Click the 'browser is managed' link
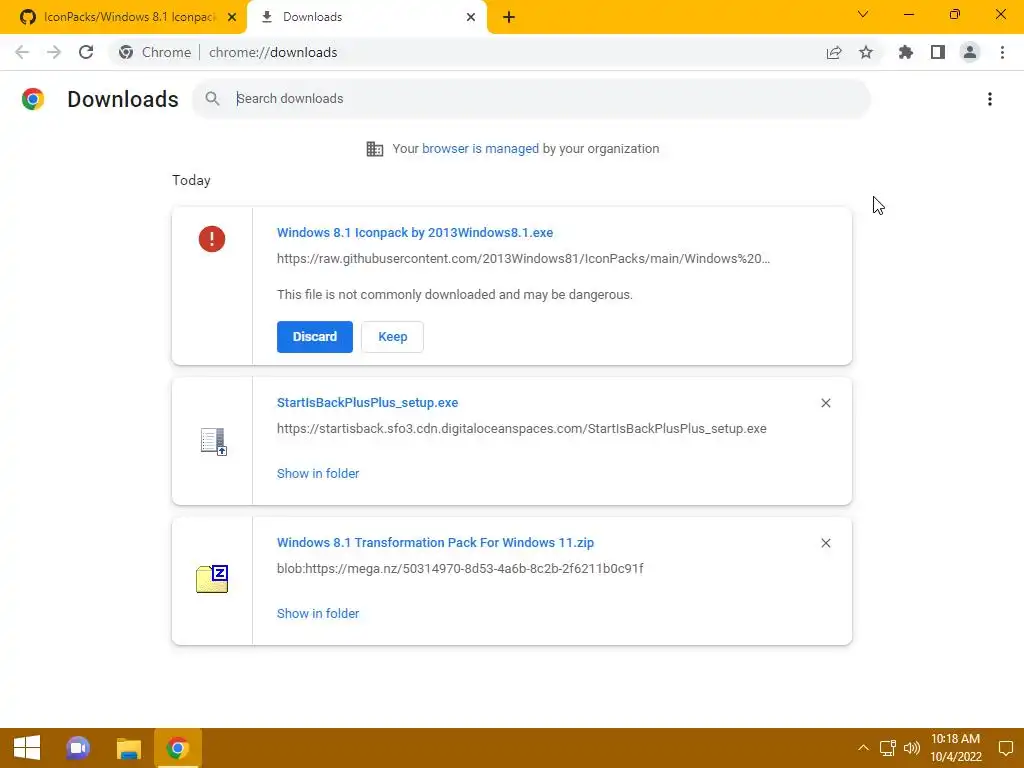 (x=481, y=149)
